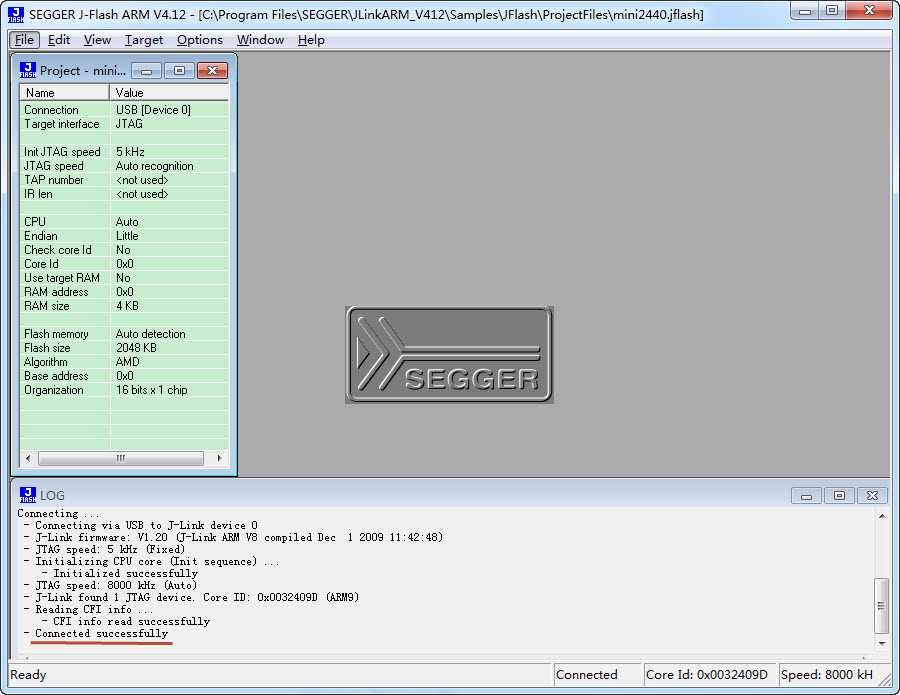Open the Help menu

pos(311,40)
